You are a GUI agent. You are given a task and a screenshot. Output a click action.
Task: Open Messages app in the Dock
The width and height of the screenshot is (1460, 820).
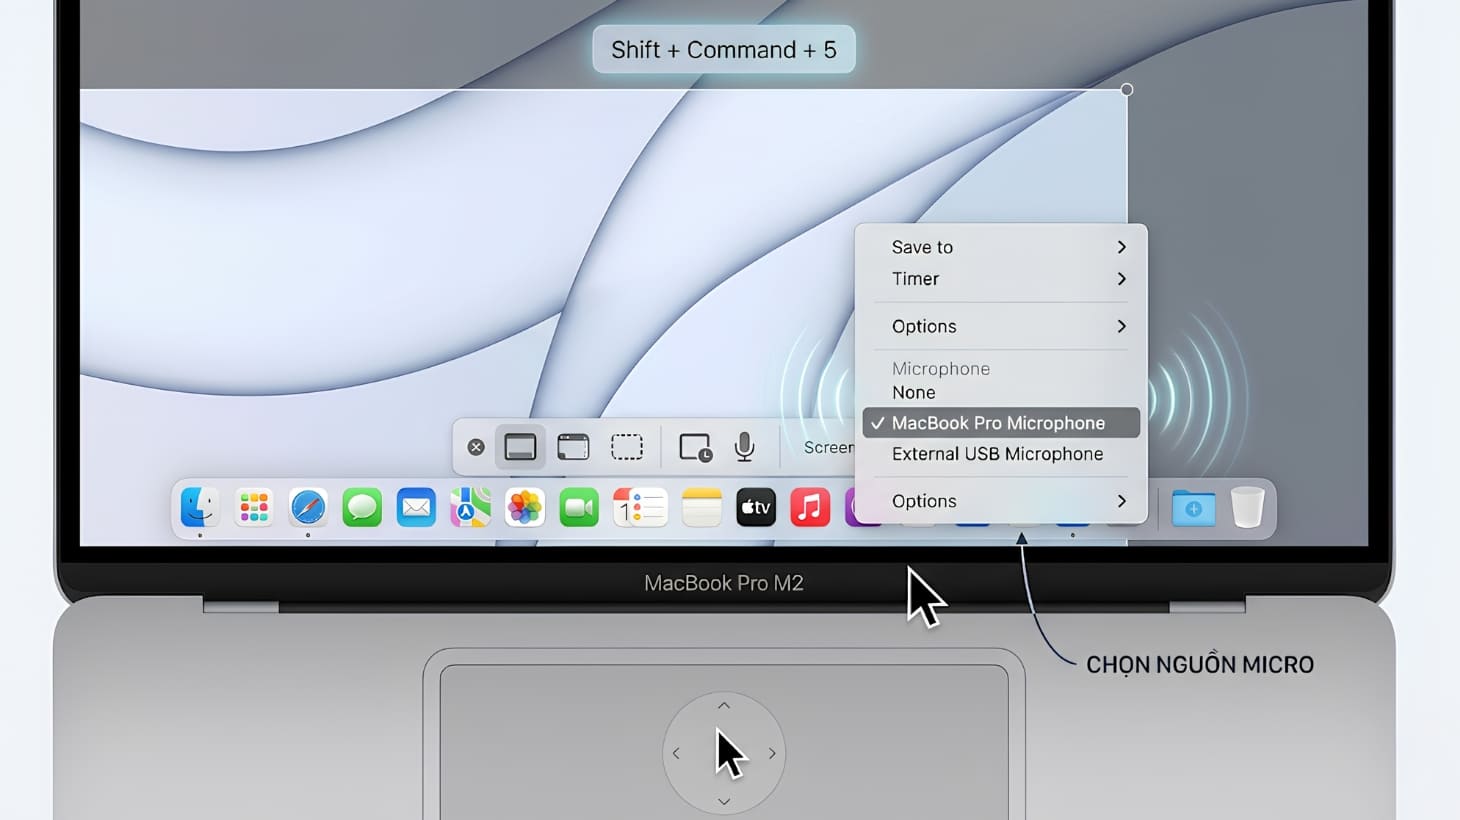[x=362, y=507]
